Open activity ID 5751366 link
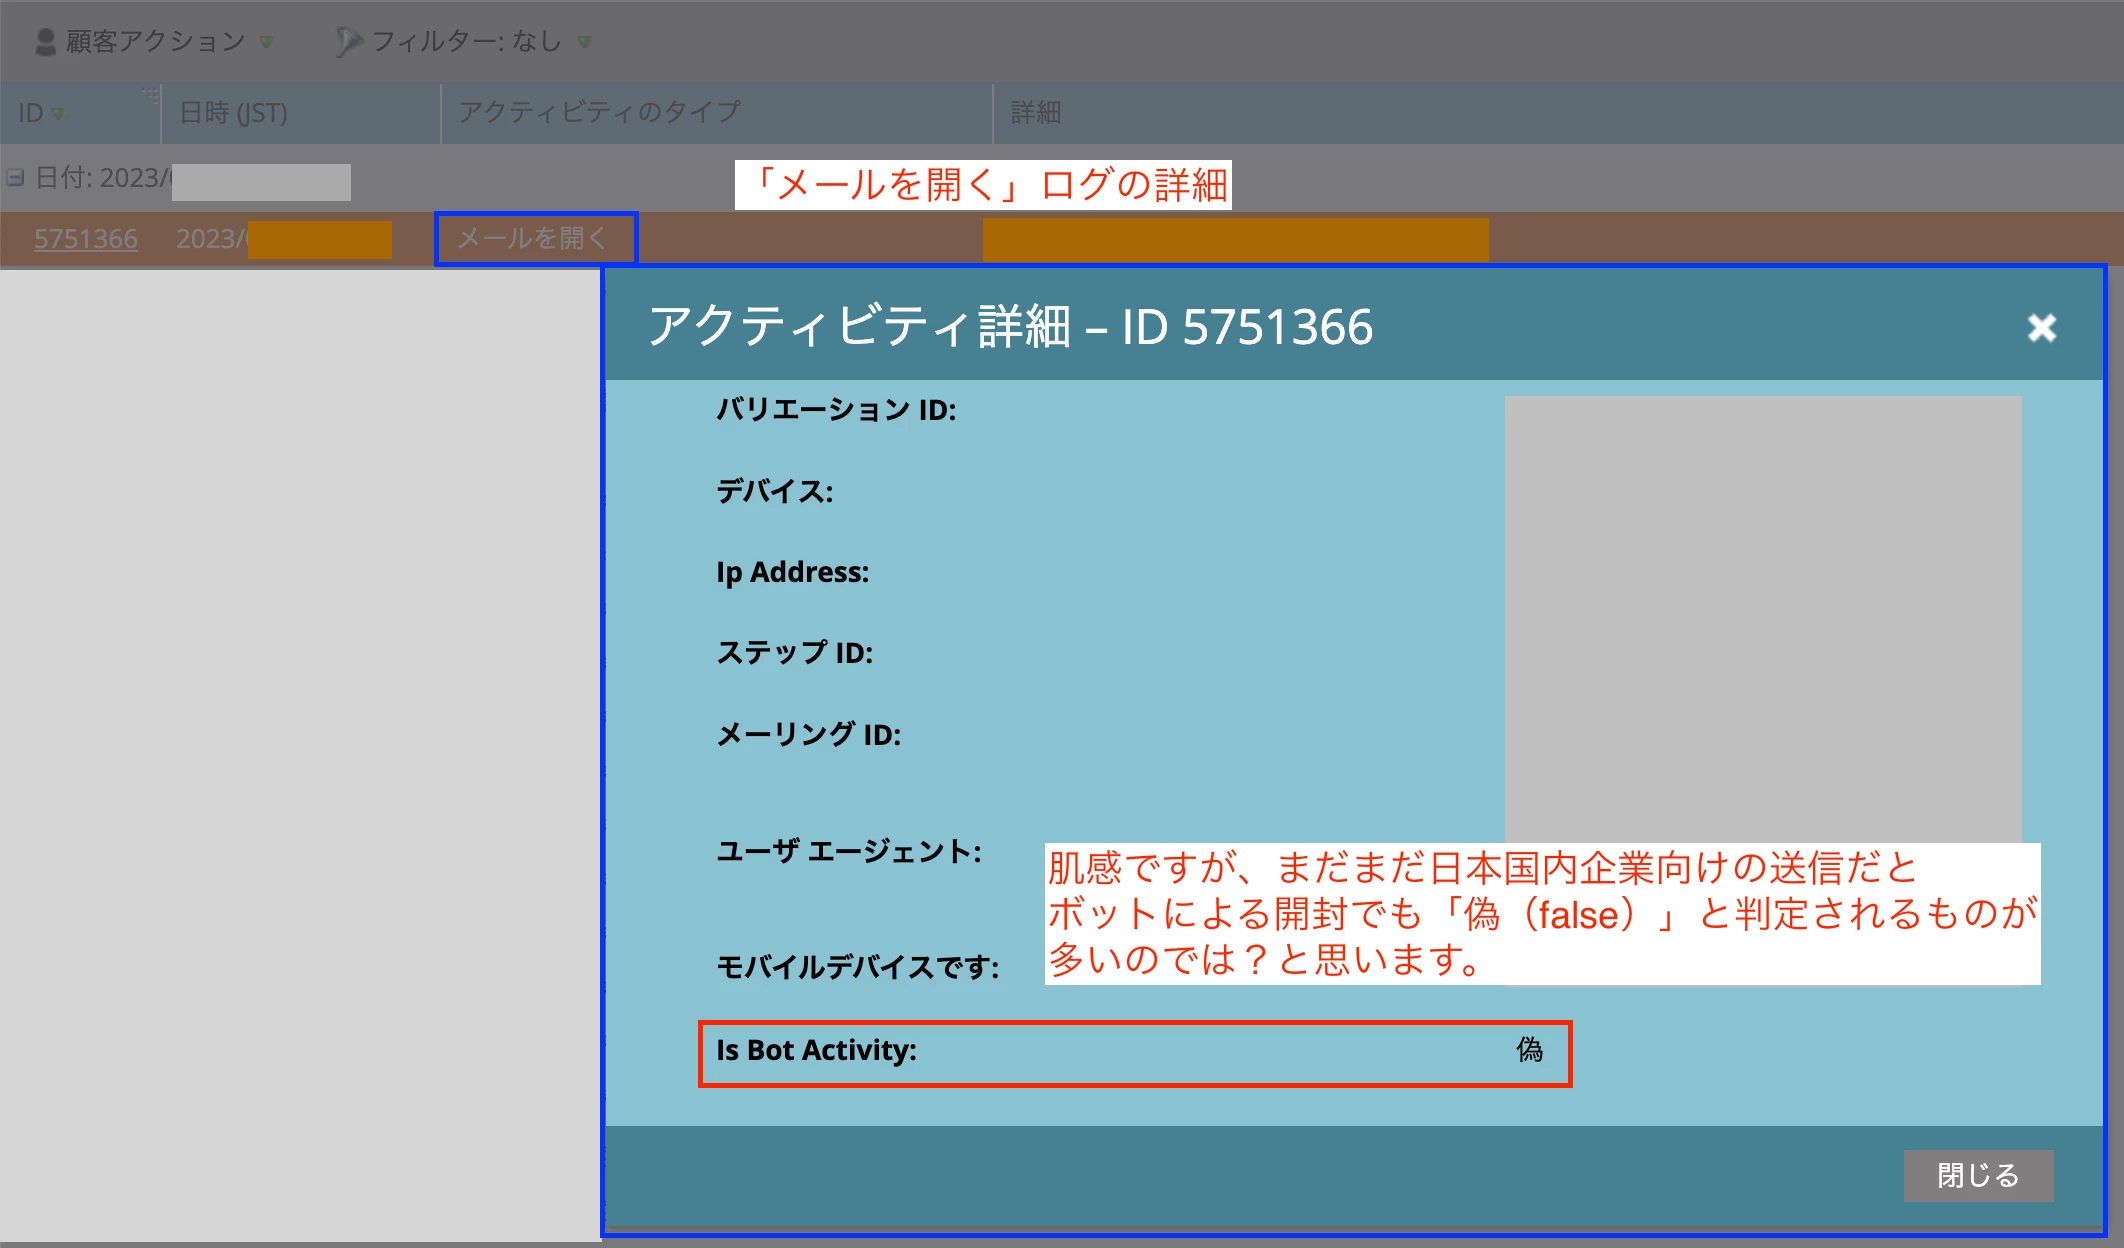Image resolution: width=2124 pixels, height=1248 pixels. 86,239
